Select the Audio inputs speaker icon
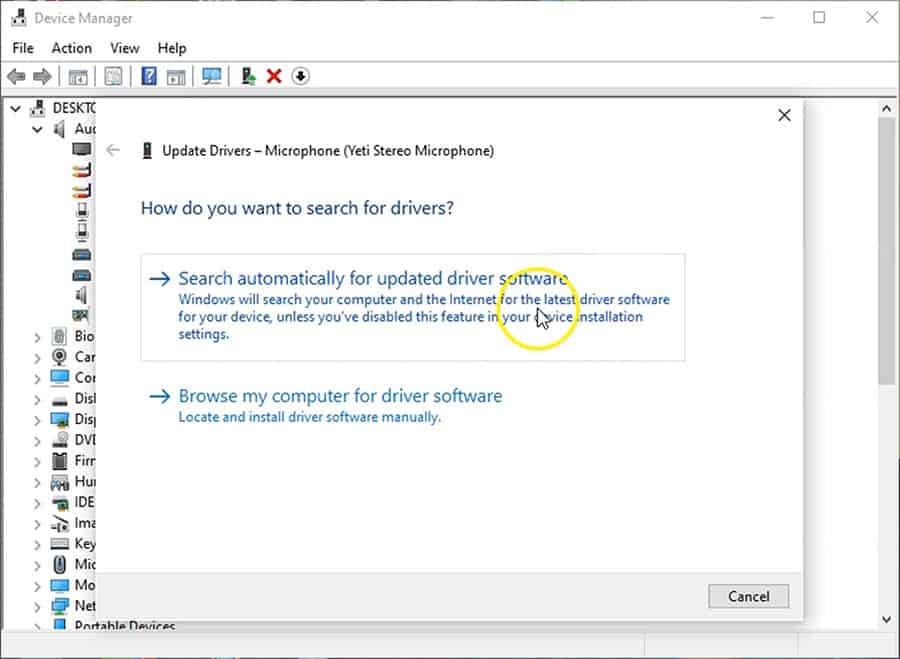Image resolution: width=900 pixels, height=659 pixels. 59,129
